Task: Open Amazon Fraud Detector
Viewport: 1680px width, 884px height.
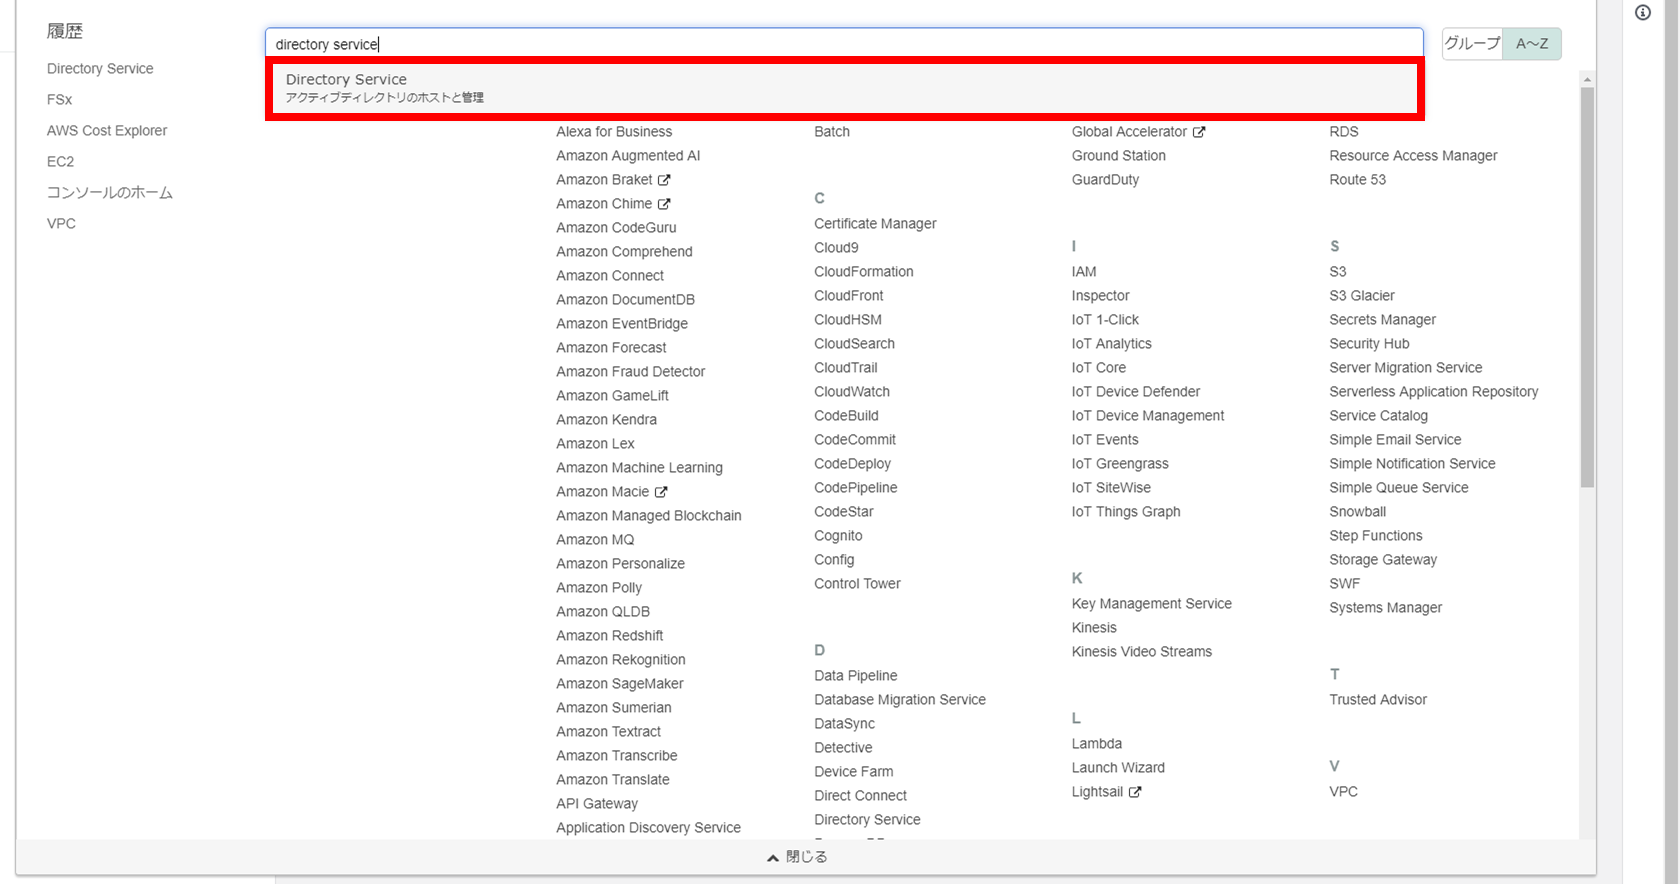Action: point(631,372)
